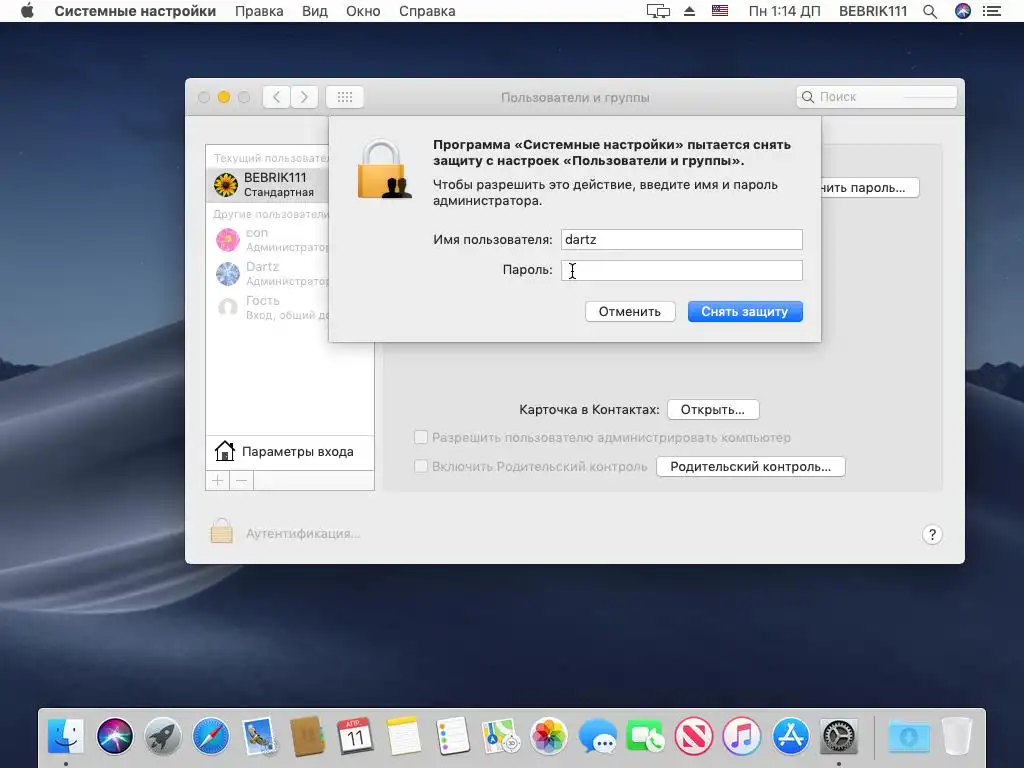Open Messages app in Dock

click(597, 736)
